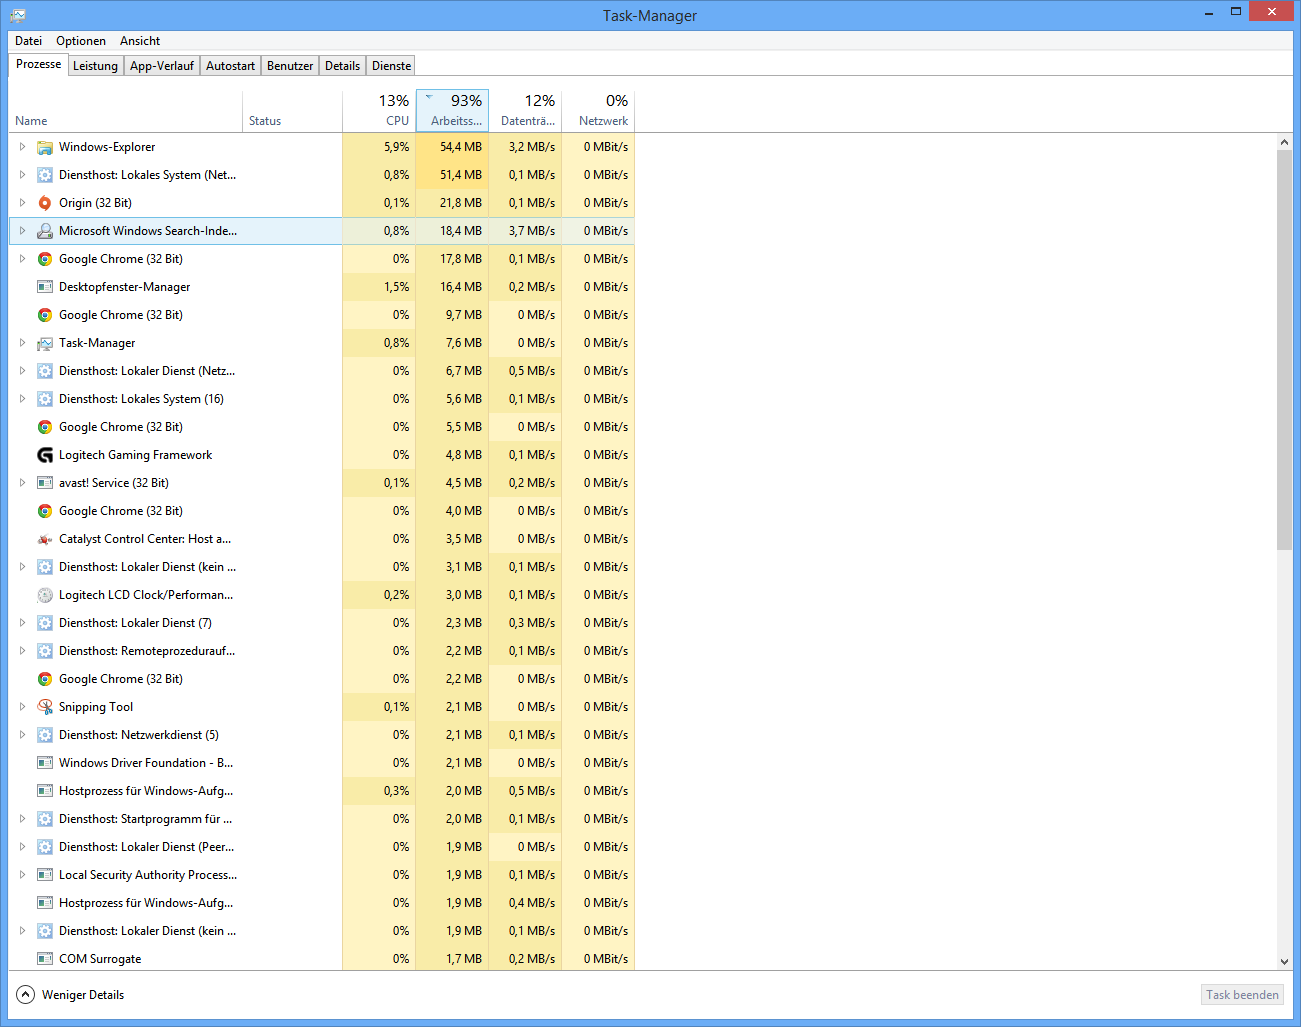Click the scrollbar up arrow
Image resolution: width=1301 pixels, height=1027 pixels.
point(1284,143)
